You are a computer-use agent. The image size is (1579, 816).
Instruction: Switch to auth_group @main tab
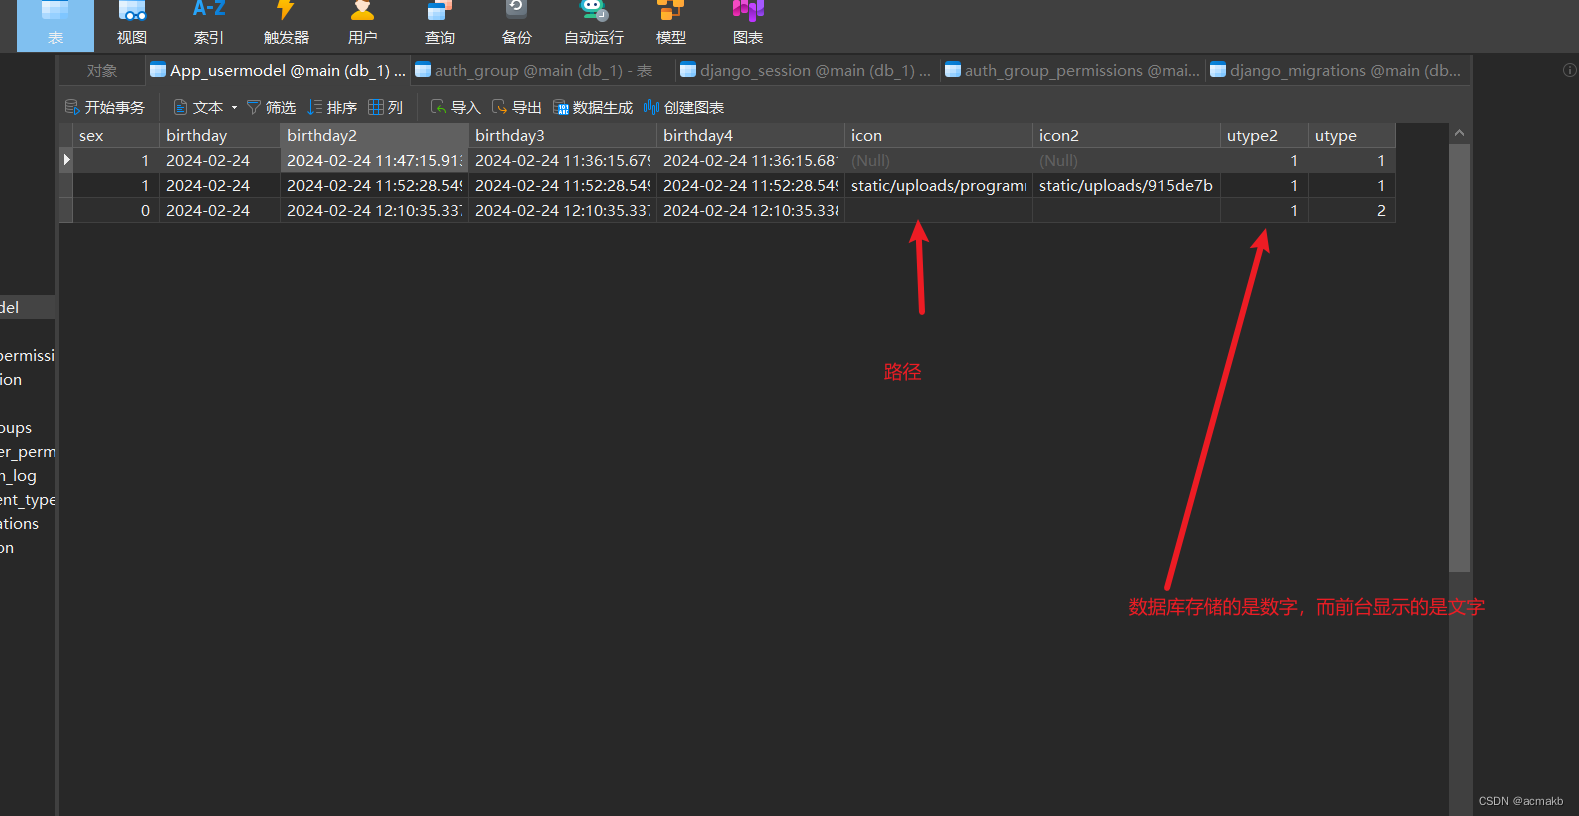542,71
